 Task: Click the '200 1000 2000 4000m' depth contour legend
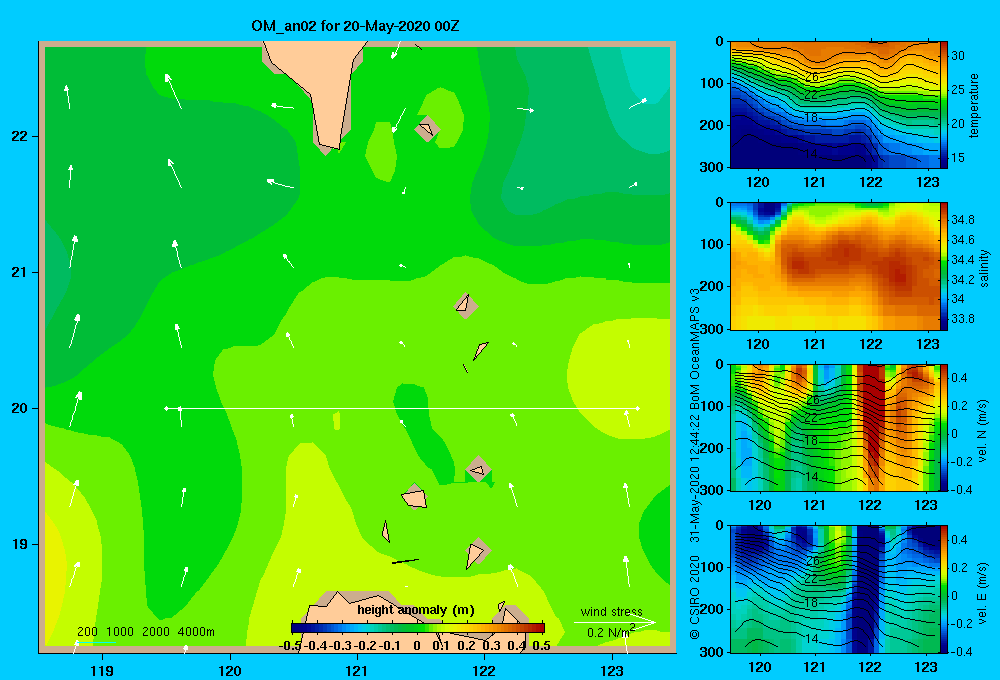coord(145,632)
